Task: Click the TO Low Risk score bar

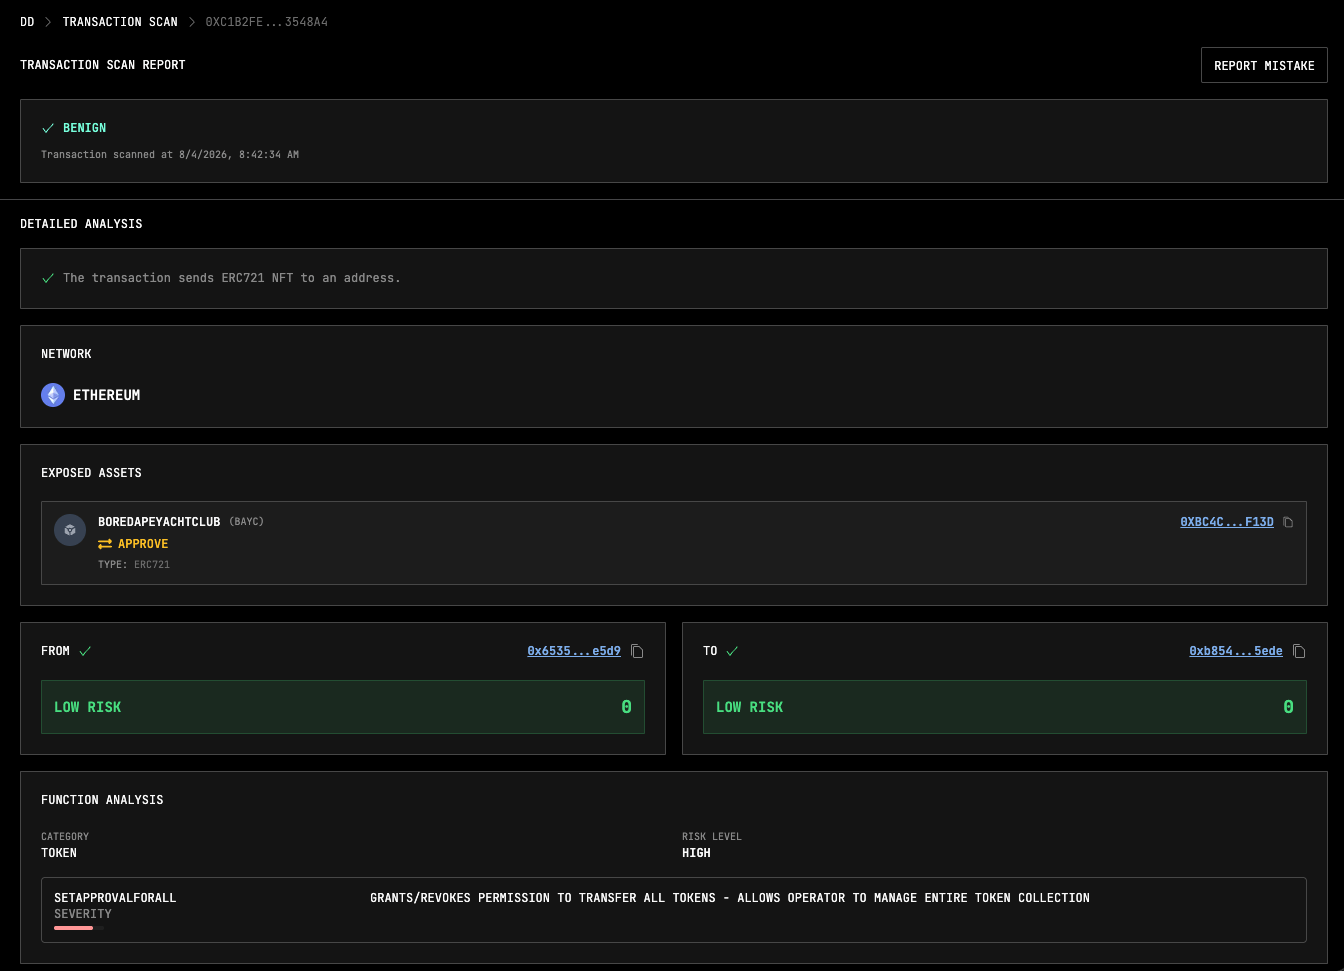Action: [1005, 707]
